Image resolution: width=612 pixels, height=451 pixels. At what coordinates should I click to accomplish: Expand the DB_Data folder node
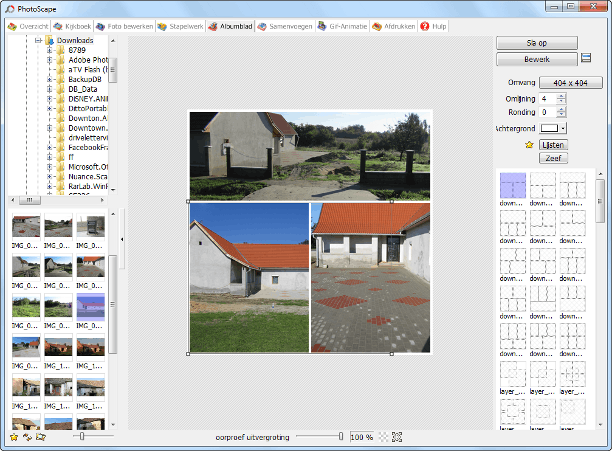click(48, 89)
